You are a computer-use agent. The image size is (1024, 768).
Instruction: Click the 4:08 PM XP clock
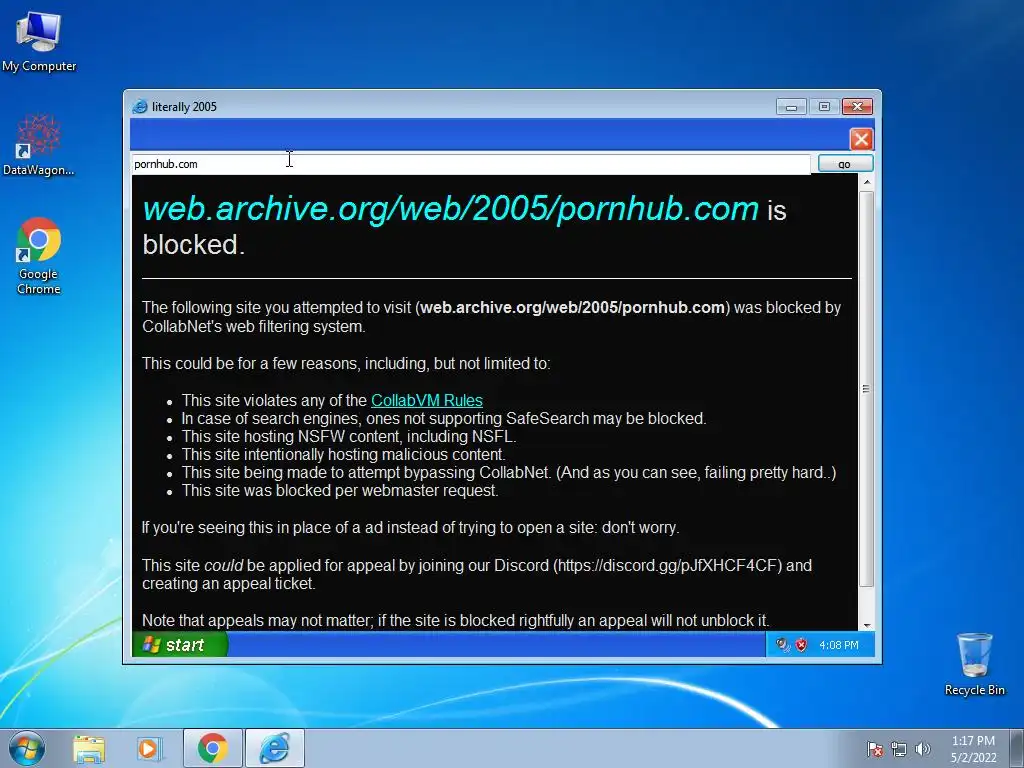click(839, 645)
